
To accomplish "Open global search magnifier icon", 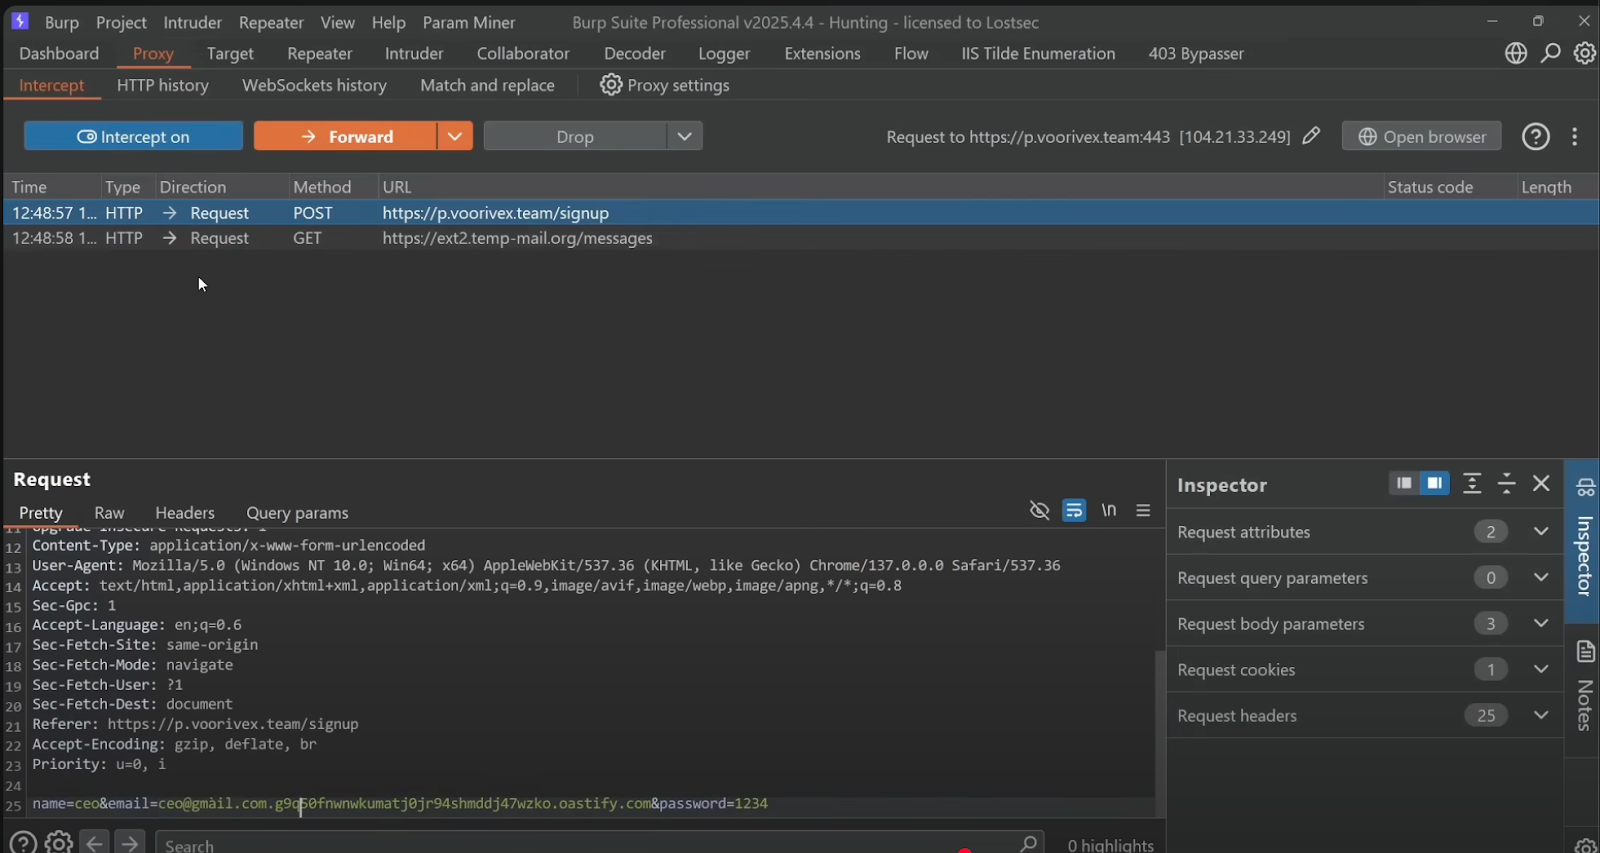I will pos(1551,53).
